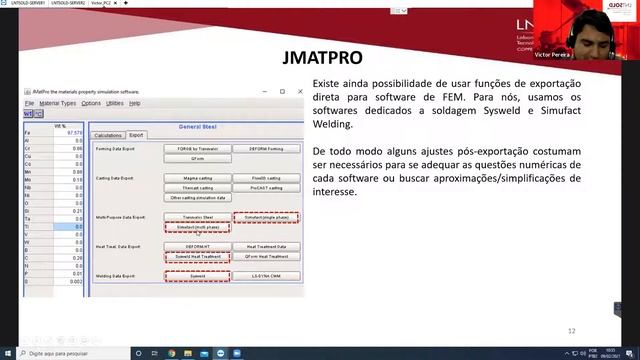Click the QForm Heat Treatment button

point(266,257)
